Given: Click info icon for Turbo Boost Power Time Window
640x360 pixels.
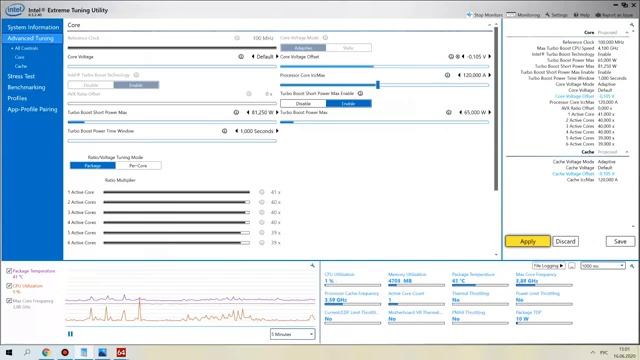Looking at the screenshot, I should point(224,131).
